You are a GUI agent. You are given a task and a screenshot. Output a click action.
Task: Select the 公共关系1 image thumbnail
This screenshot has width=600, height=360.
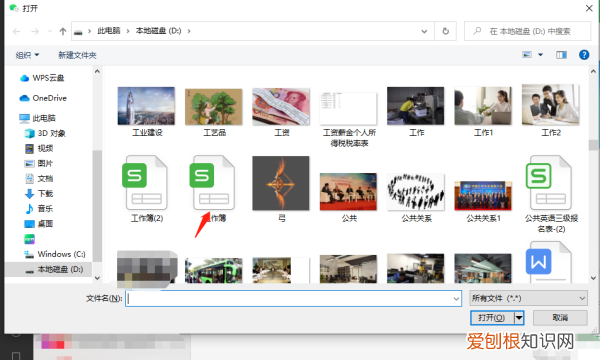483,195
